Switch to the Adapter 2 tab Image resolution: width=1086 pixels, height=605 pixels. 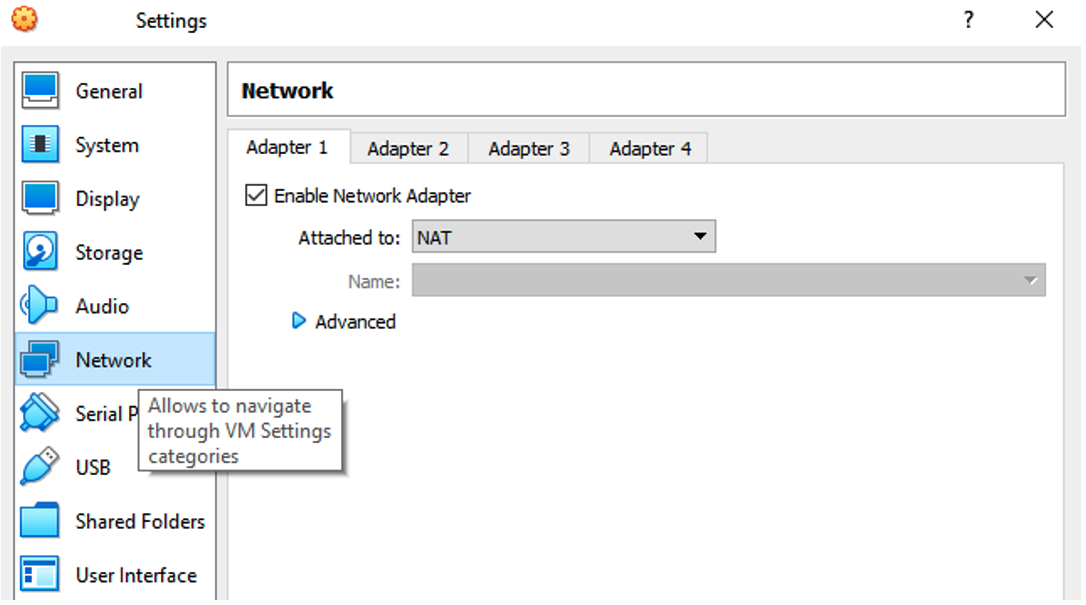click(409, 149)
